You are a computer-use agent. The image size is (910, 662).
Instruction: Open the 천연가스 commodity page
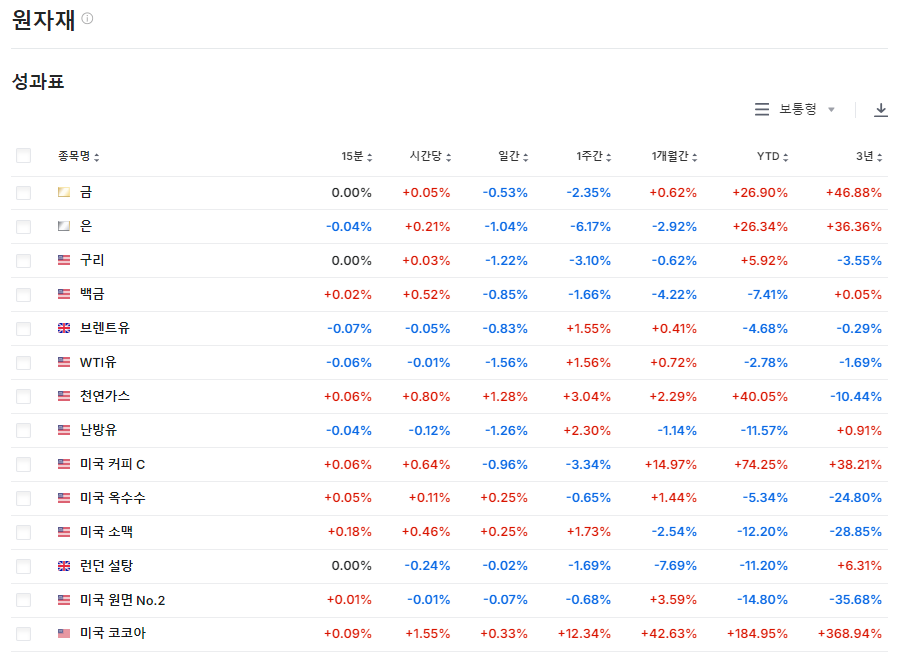[104, 396]
